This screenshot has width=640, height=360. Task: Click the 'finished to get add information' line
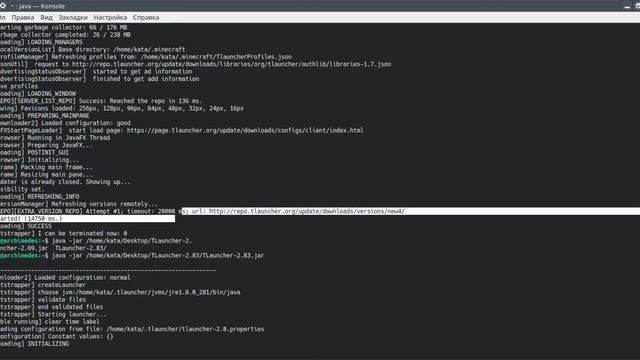click(100, 79)
